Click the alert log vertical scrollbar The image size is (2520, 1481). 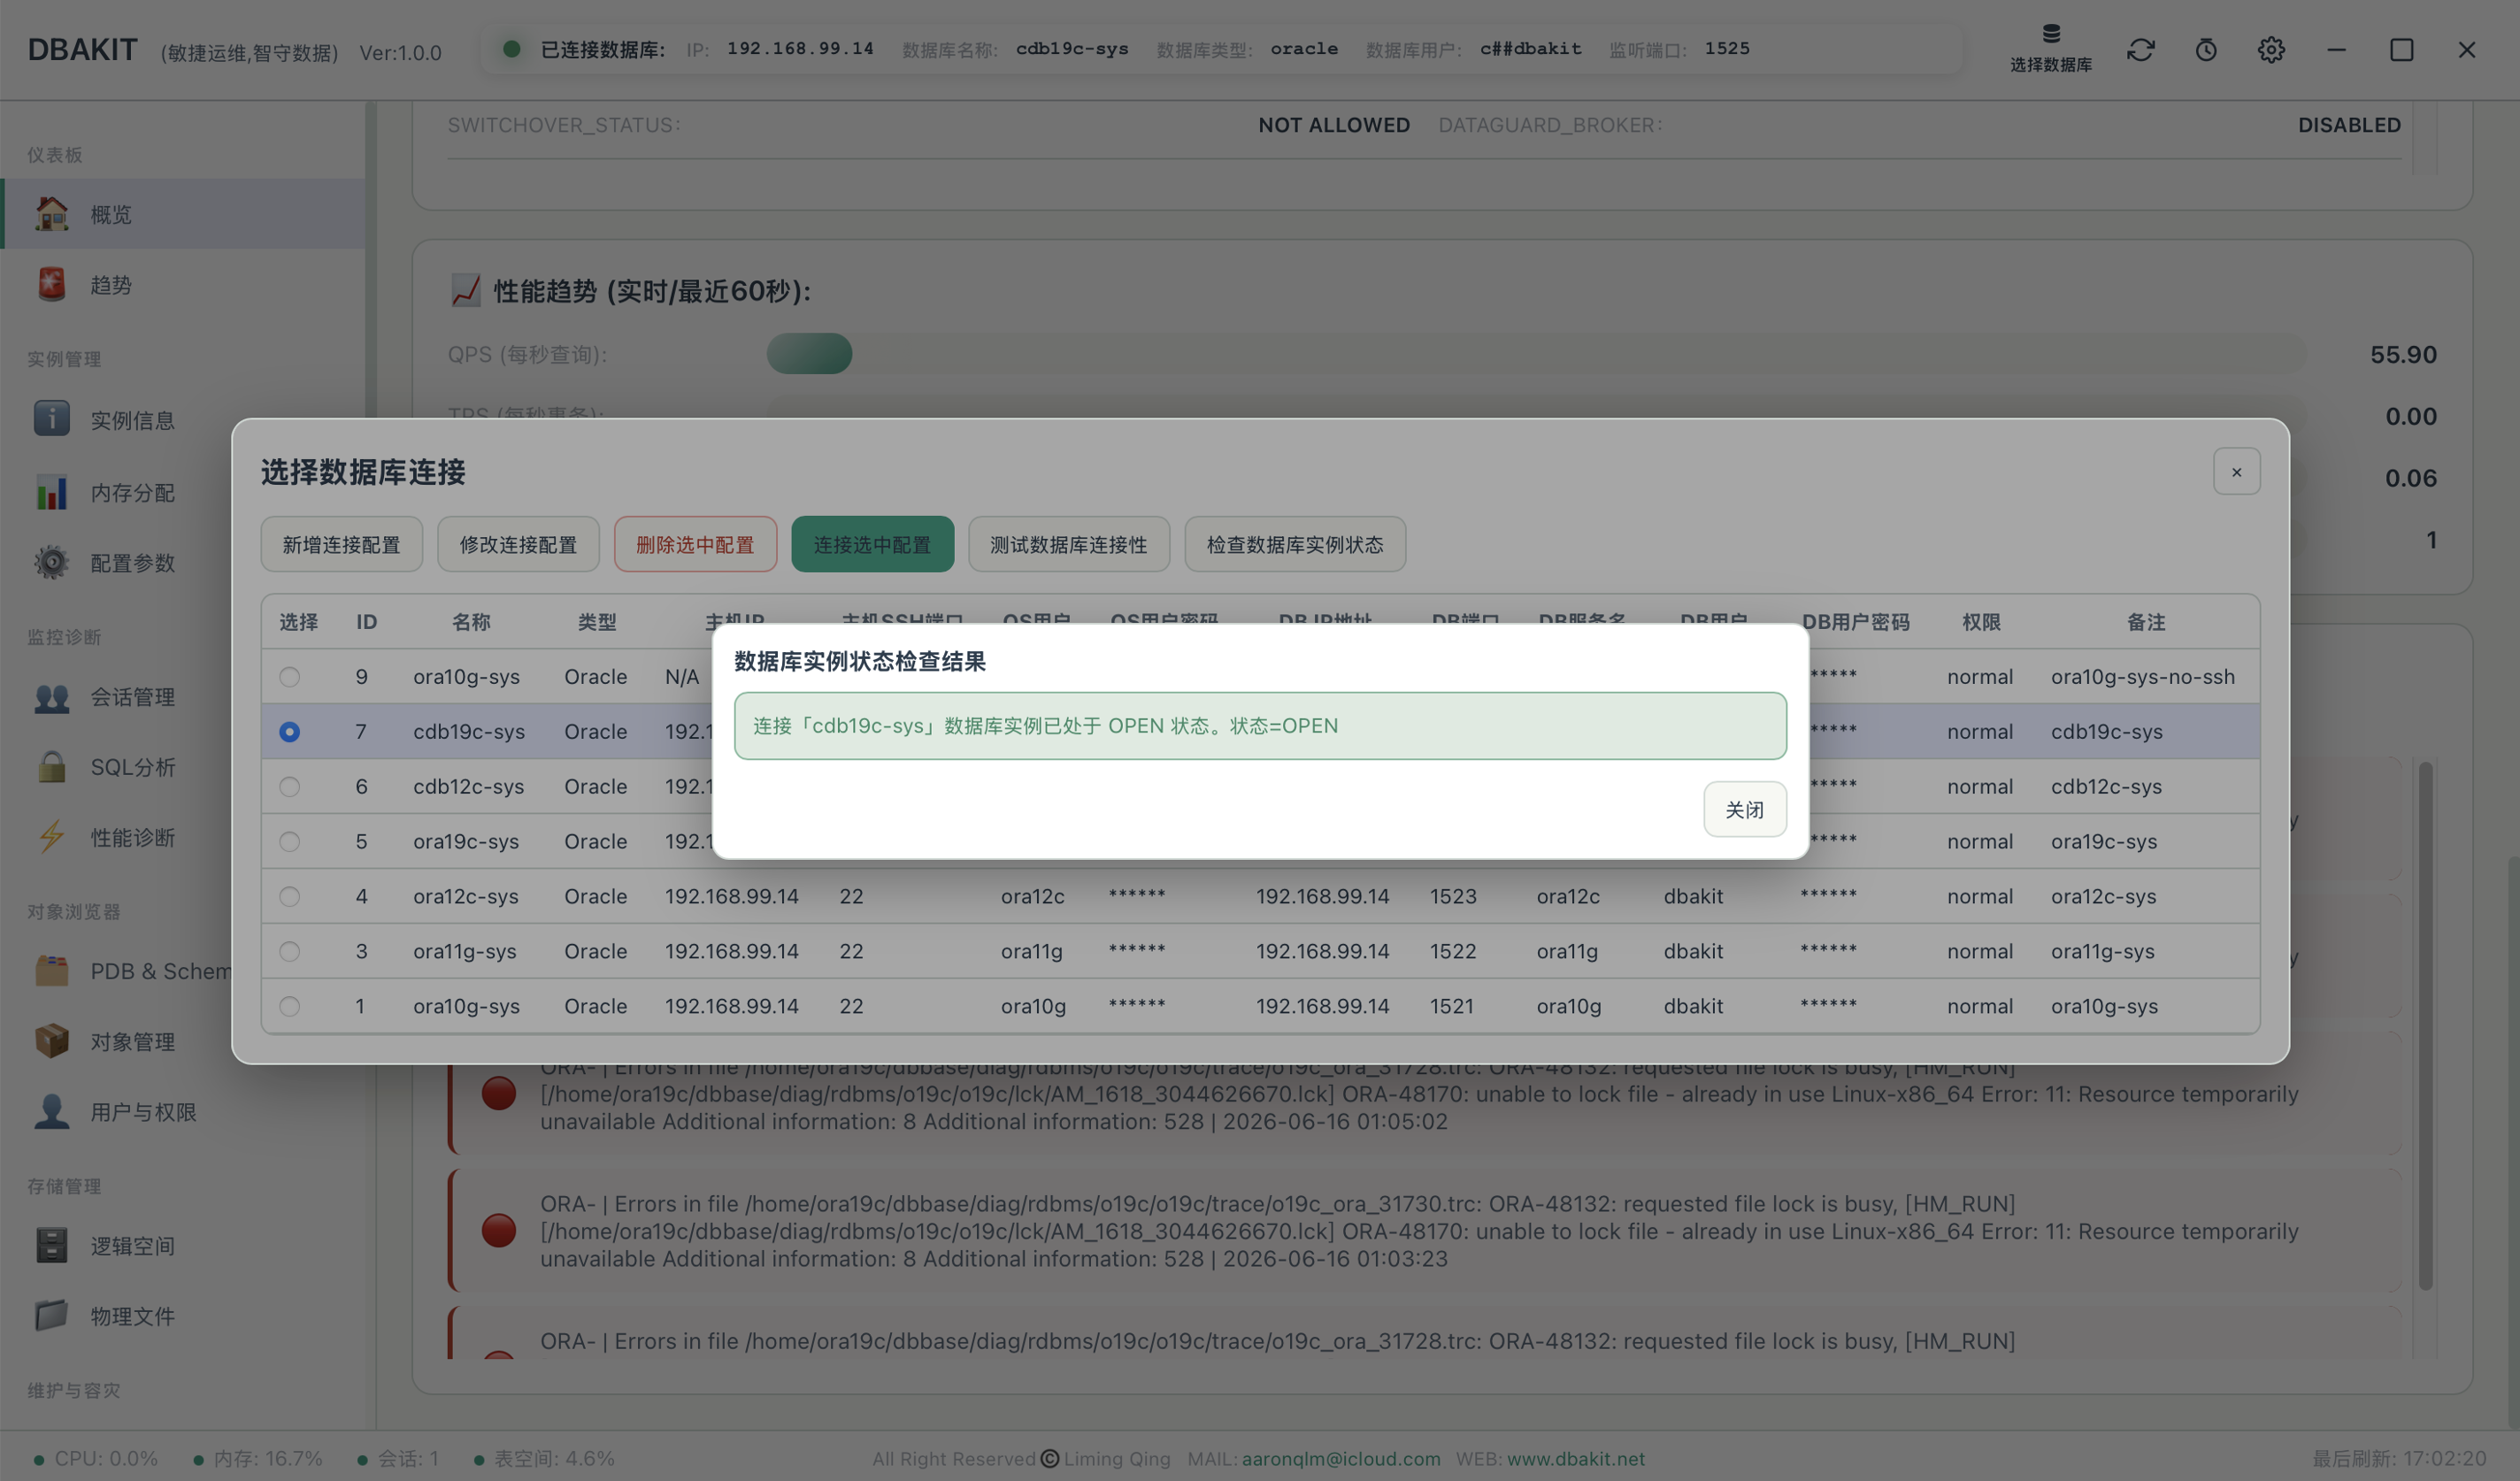click(x=2426, y=1025)
